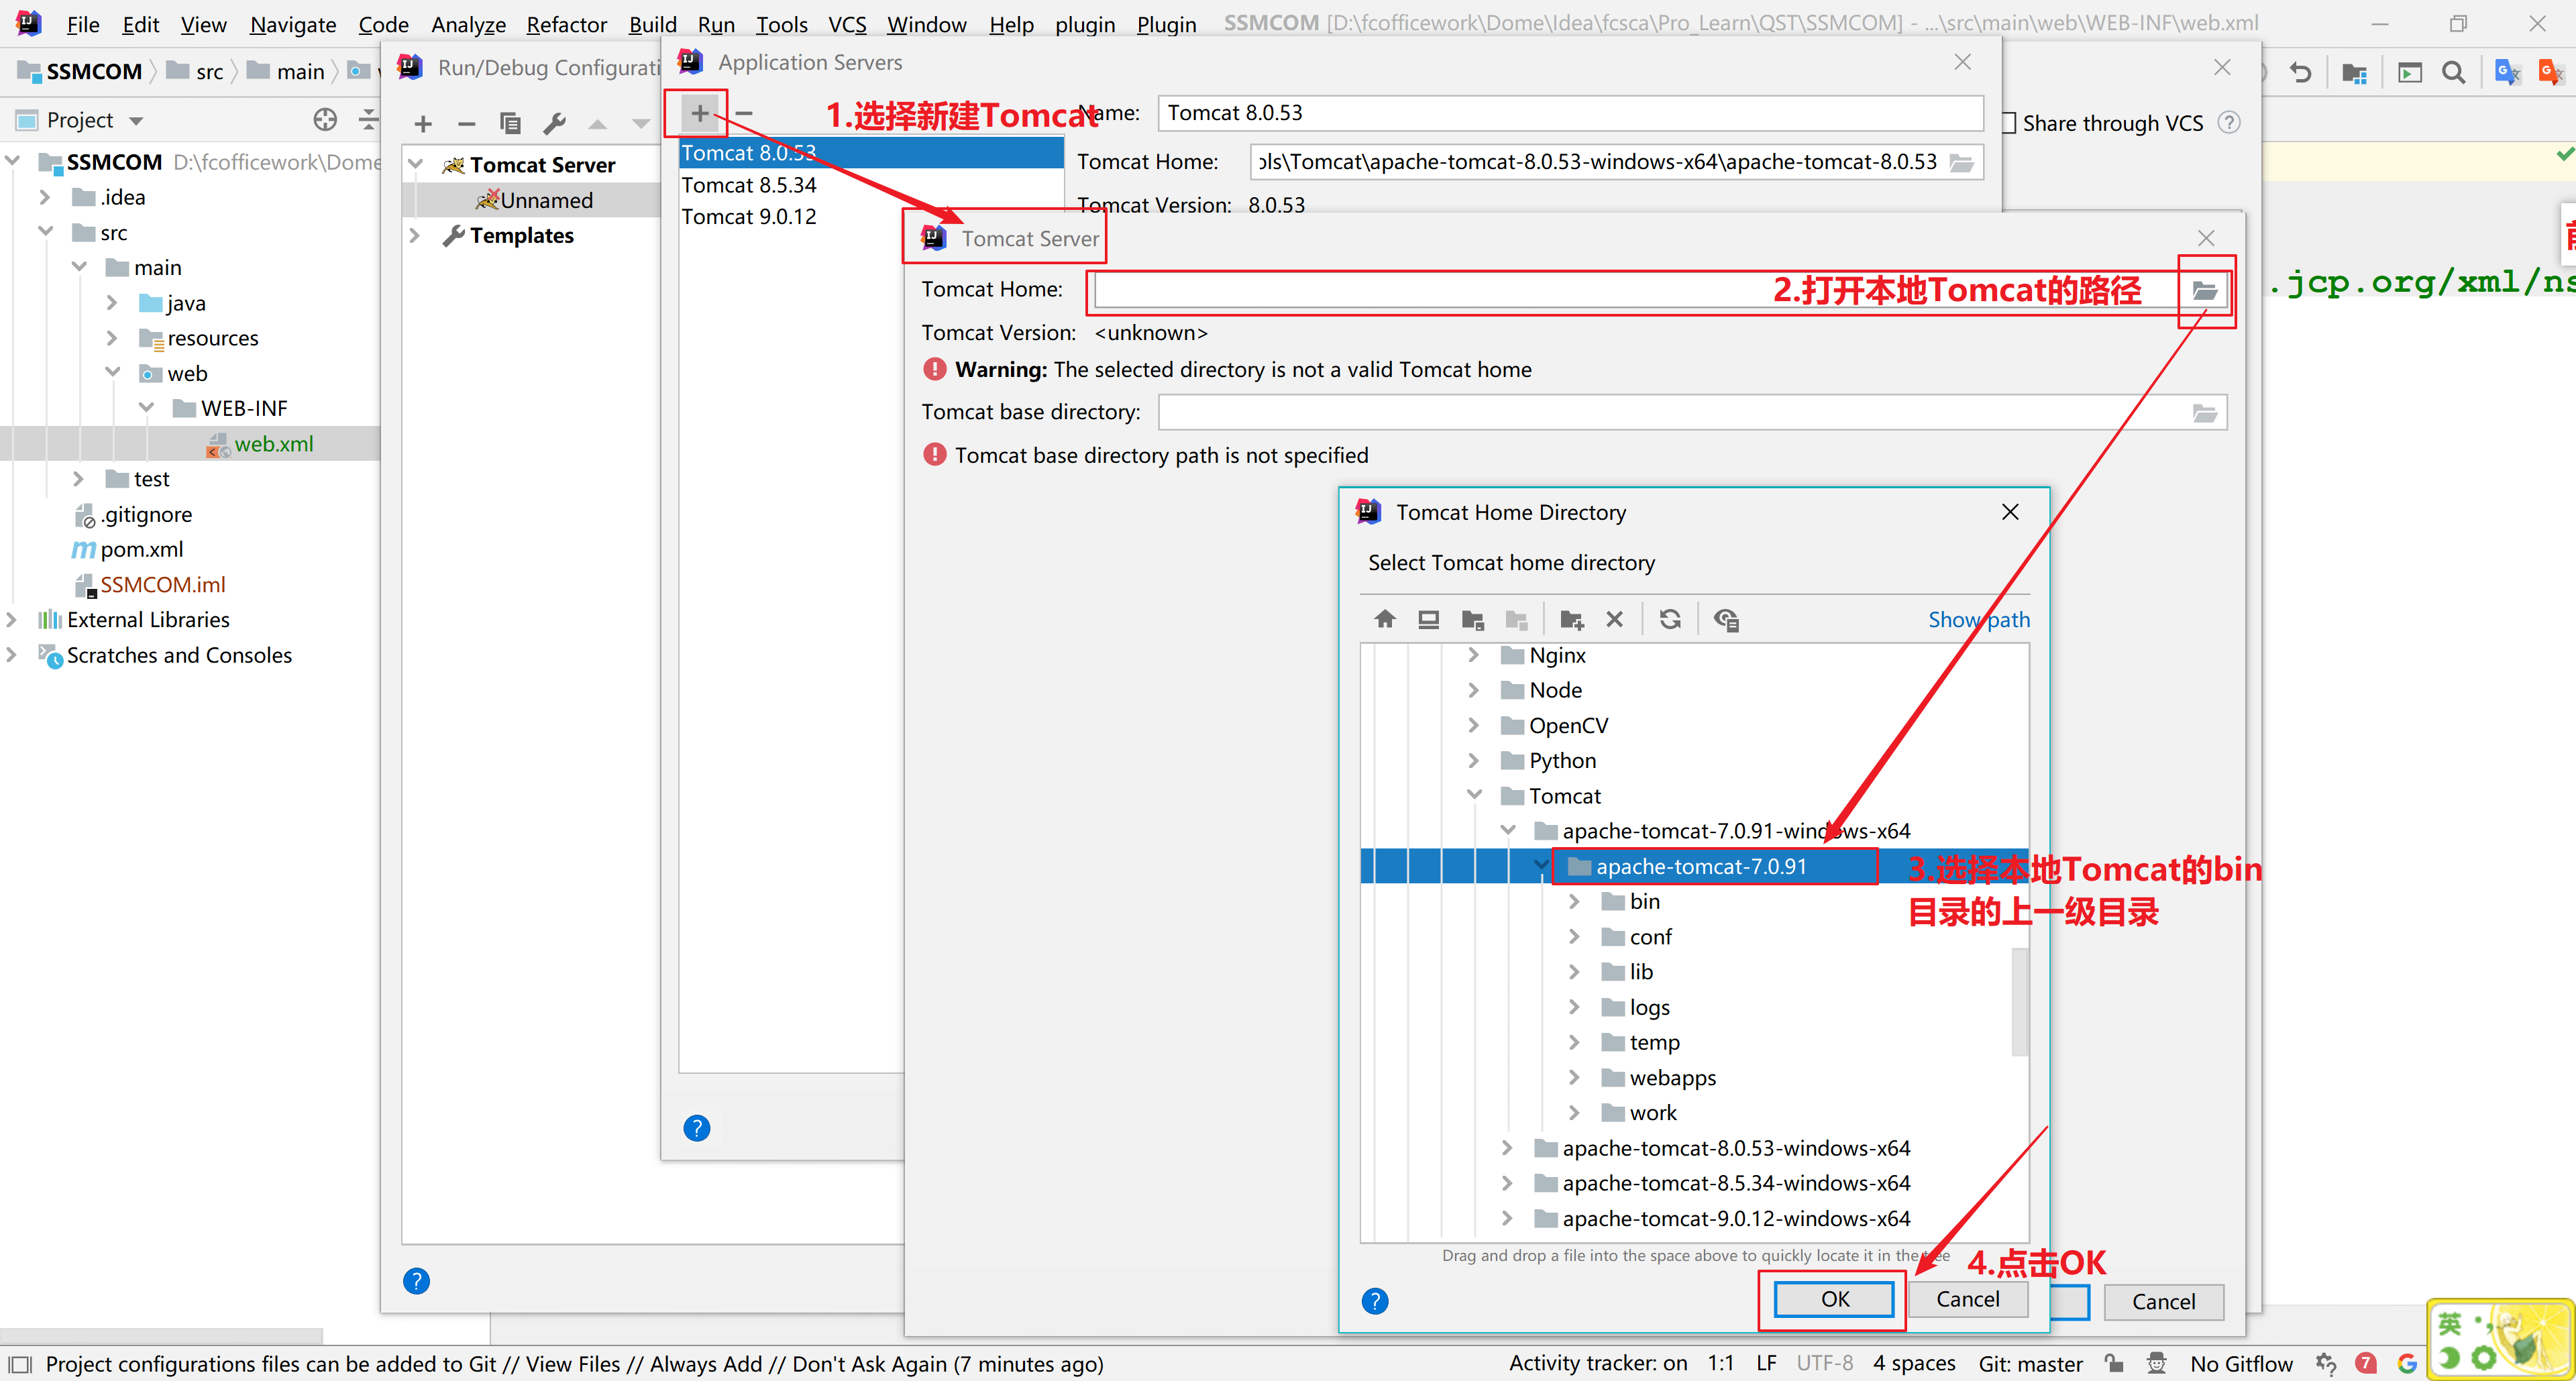Expand Templates in configurations tree
This screenshot has width=2576, height=1381.
coord(415,236)
